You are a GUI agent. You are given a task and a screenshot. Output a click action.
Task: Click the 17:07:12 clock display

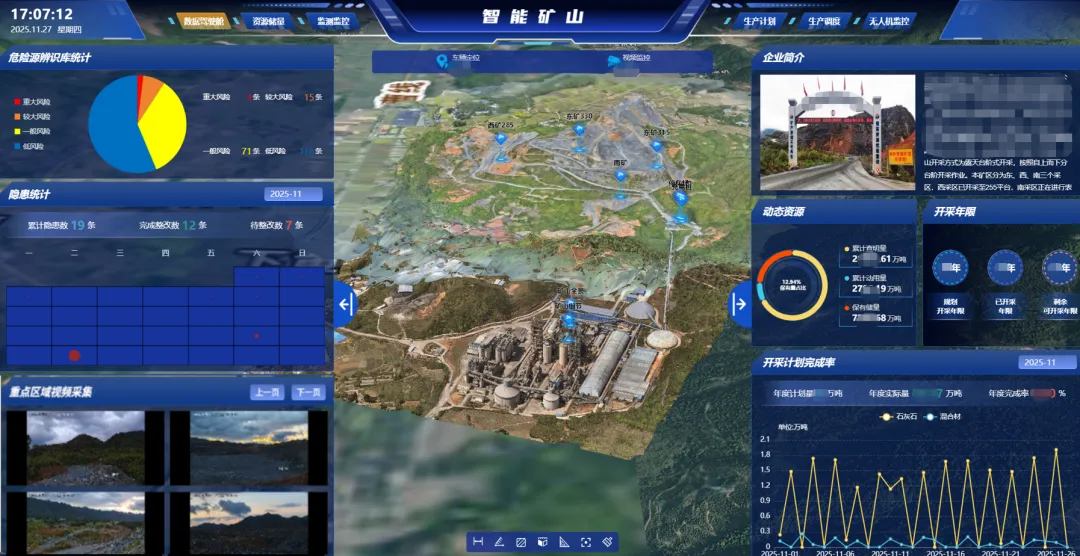click(42, 14)
